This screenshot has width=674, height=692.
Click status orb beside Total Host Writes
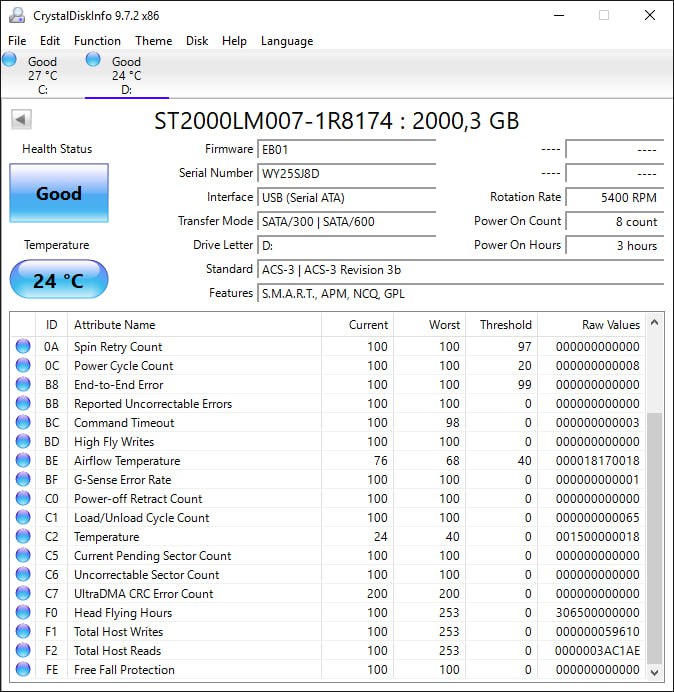point(23,632)
